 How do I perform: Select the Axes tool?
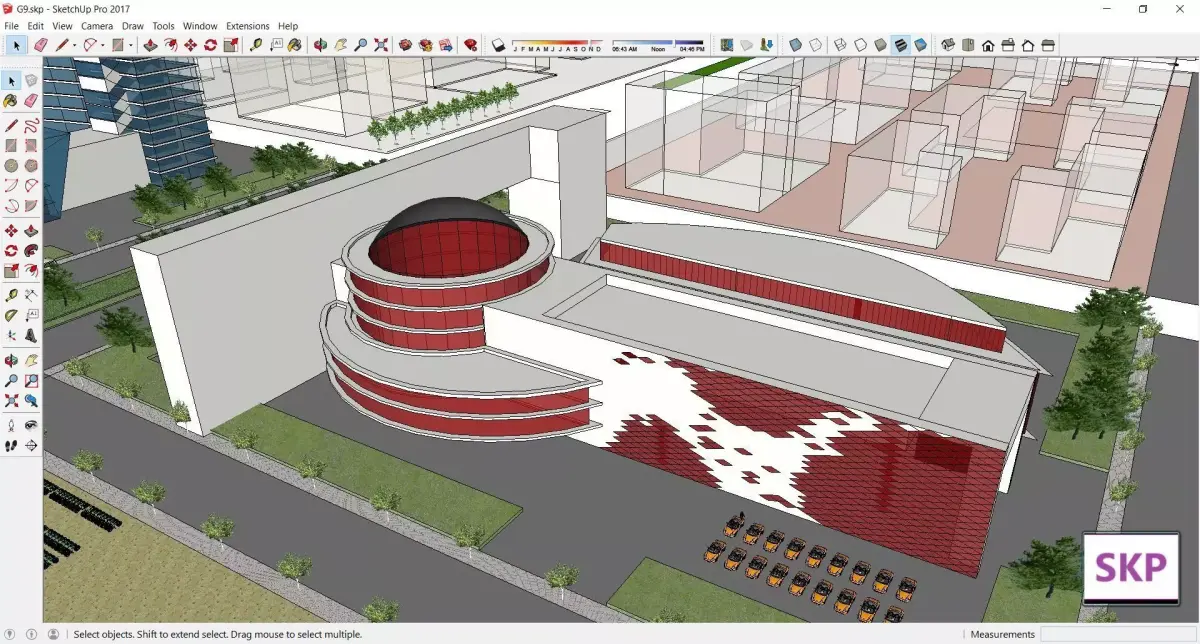pos(11,336)
